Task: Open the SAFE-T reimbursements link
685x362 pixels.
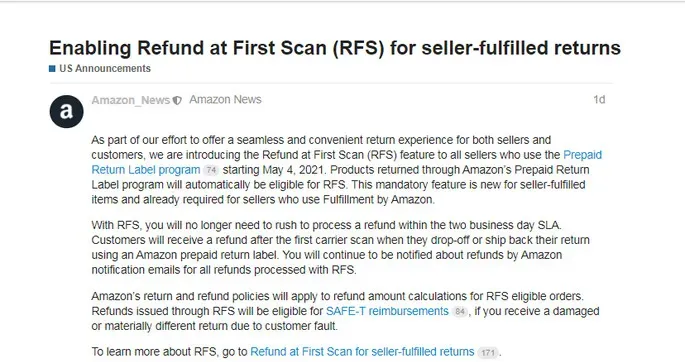Action: (x=387, y=311)
